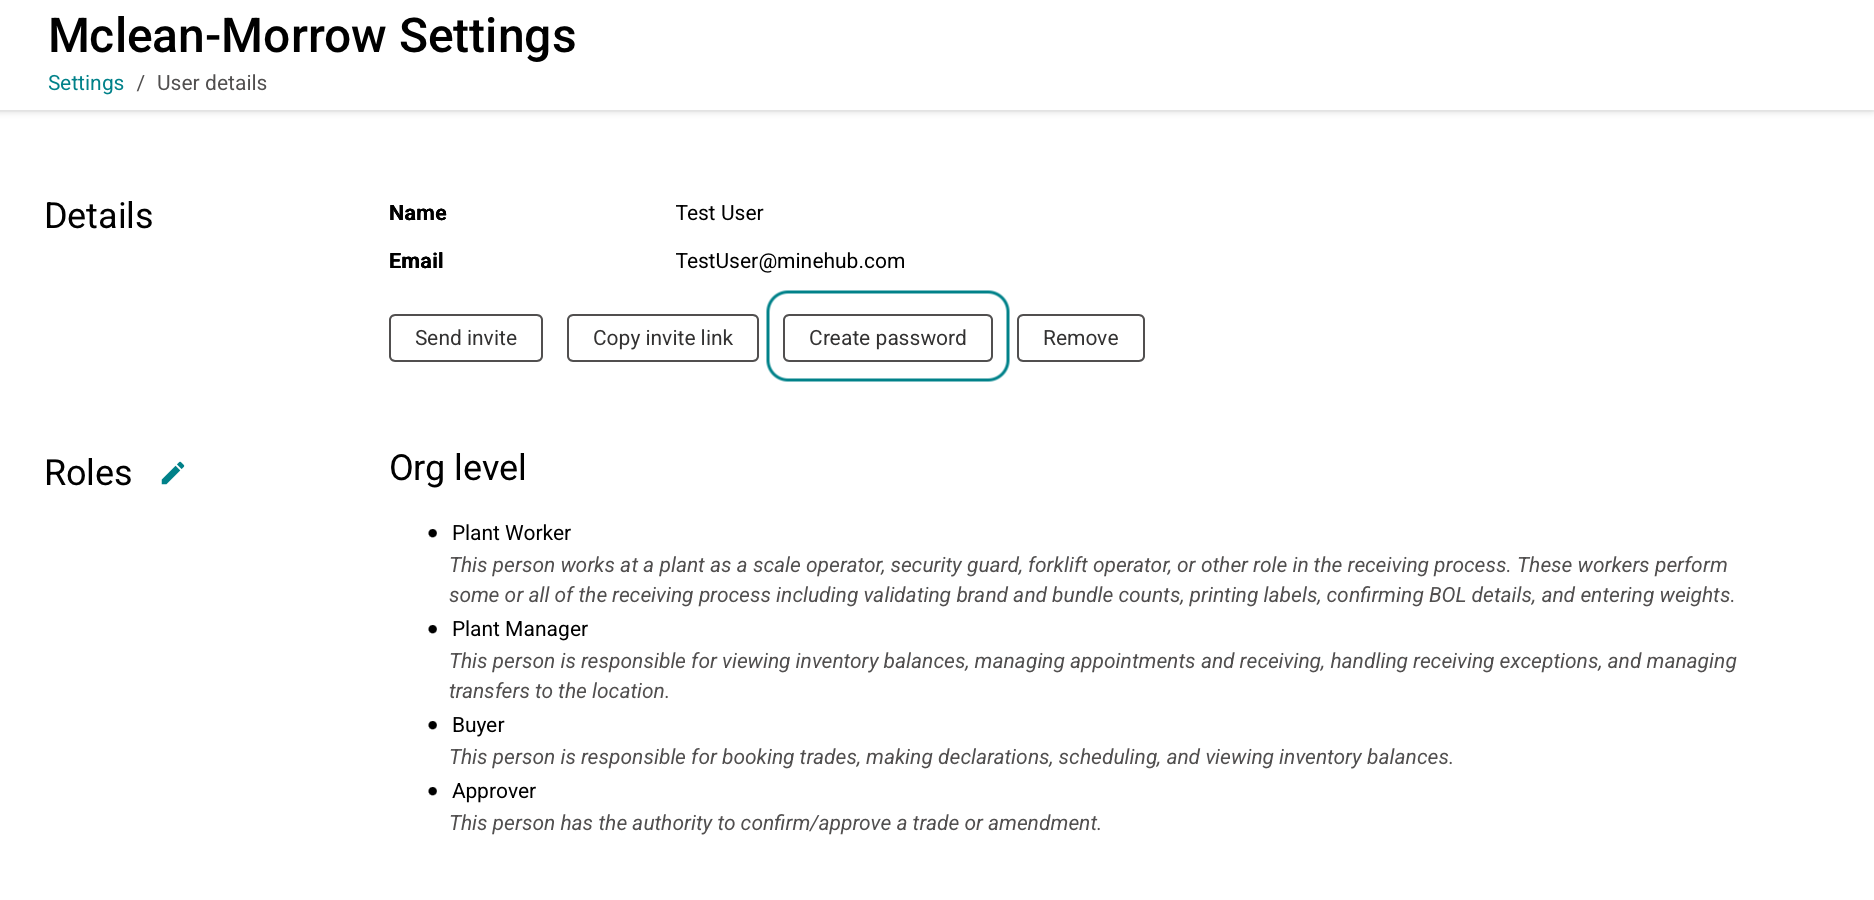The height and width of the screenshot is (900, 1874).
Task: Click User details breadcrumb text
Action: coord(212,83)
